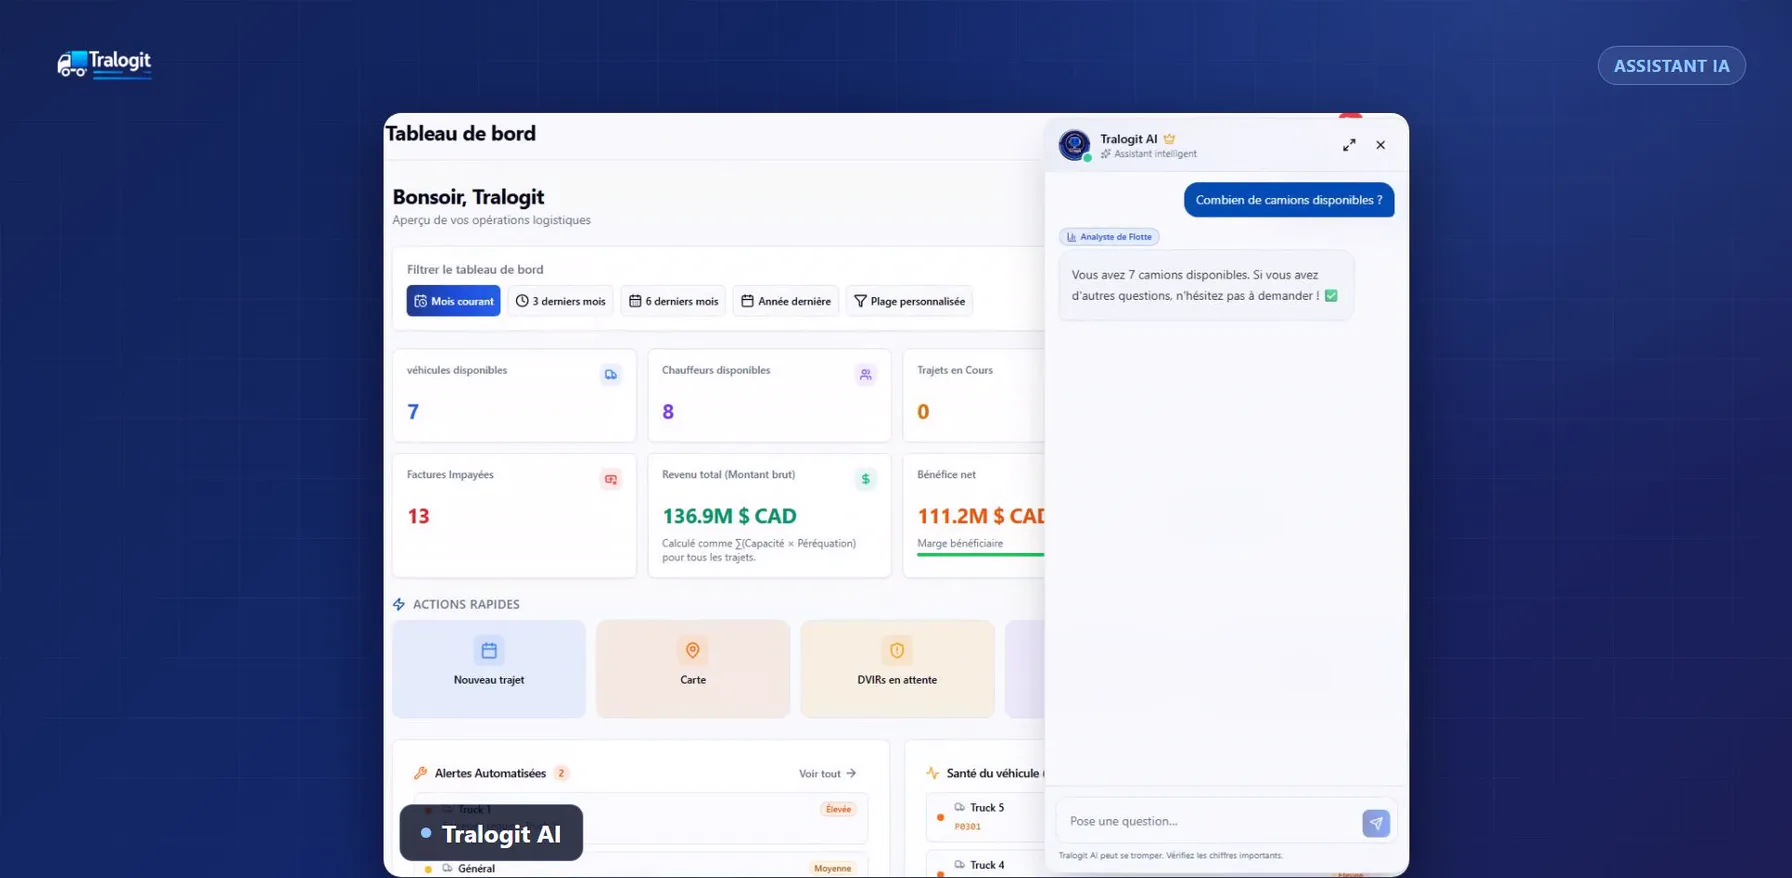Viewport: 1792px width, 878px height.
Task: Click the truck icon in véhicules disponibles card
Action: click(611, 375)
